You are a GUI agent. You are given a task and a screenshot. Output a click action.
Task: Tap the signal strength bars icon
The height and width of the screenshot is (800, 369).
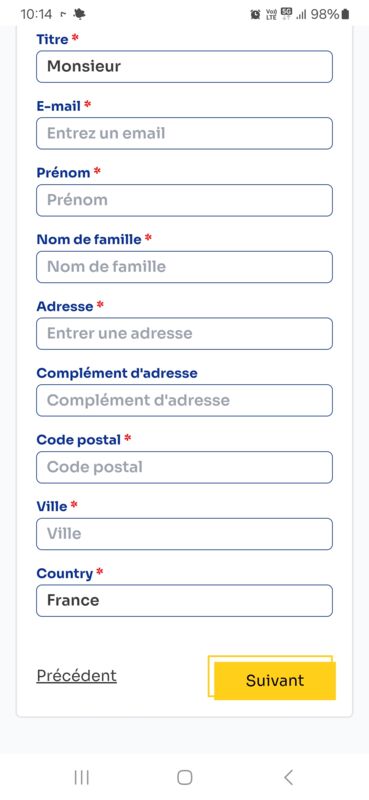coord(301,15)
